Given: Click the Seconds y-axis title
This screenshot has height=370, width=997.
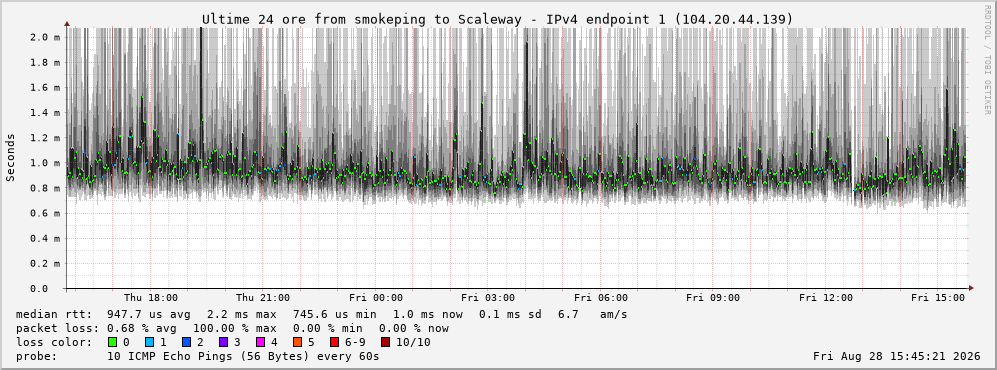Looking at the screenshot, I should click(x=11, y=157).
